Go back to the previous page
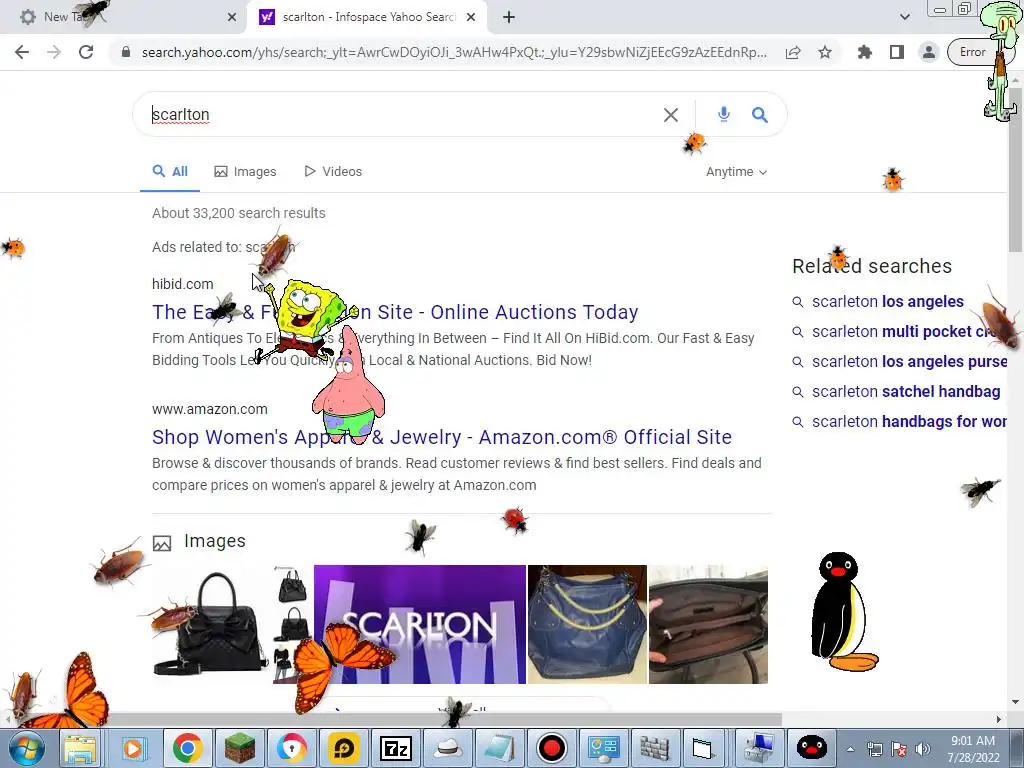Screen dimensions: 1024x768 [22, 52]
